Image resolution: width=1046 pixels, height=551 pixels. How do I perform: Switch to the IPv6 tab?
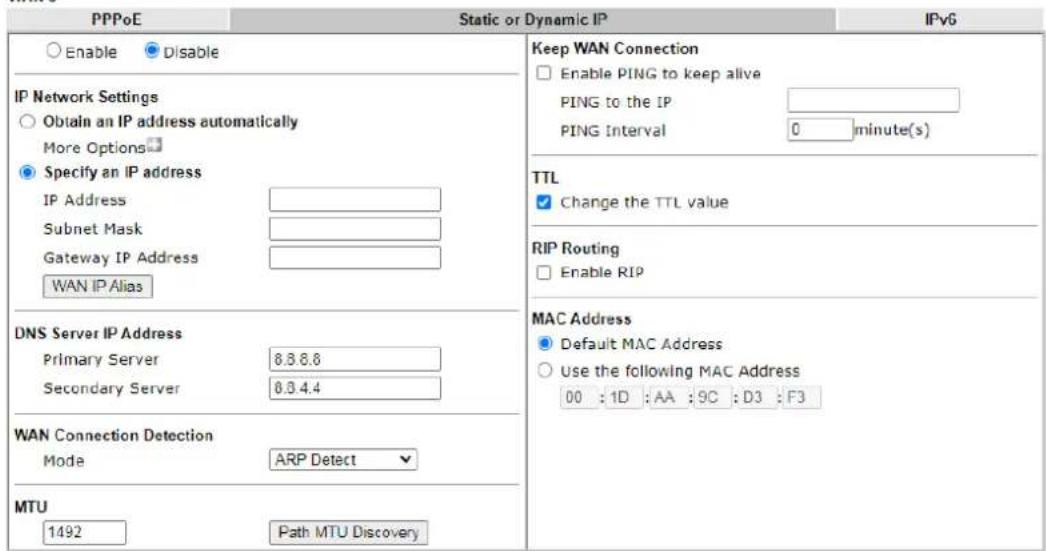pyautogui.click(x=940, y=19)
